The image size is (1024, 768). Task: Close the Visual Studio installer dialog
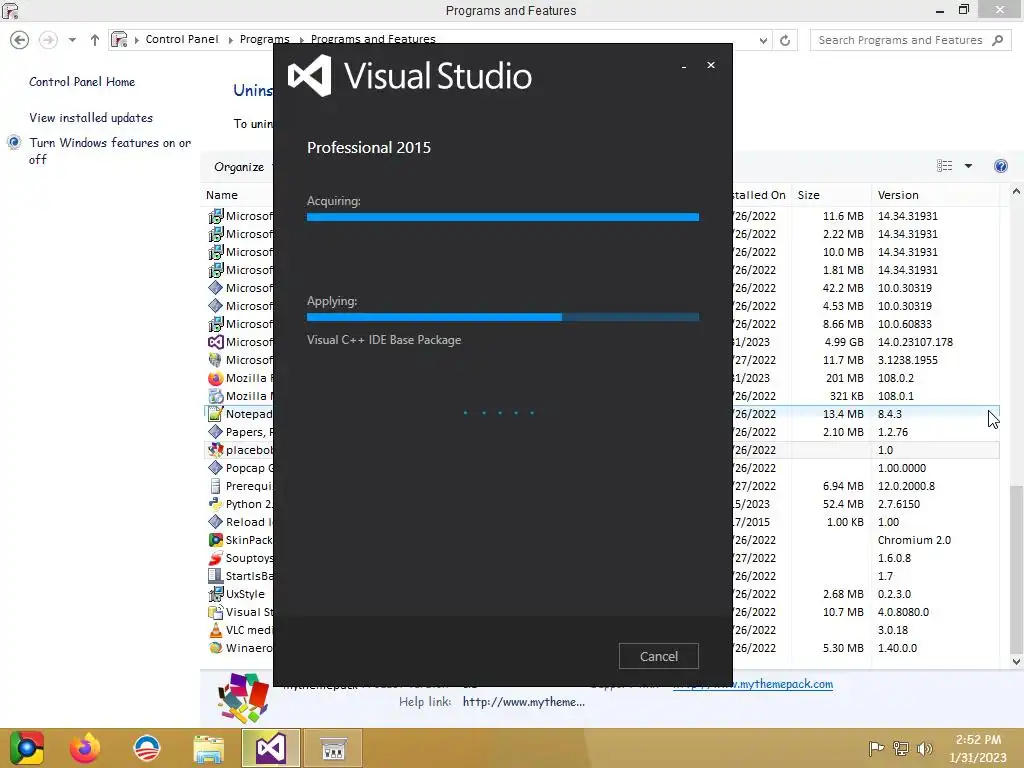pos(711,65)
